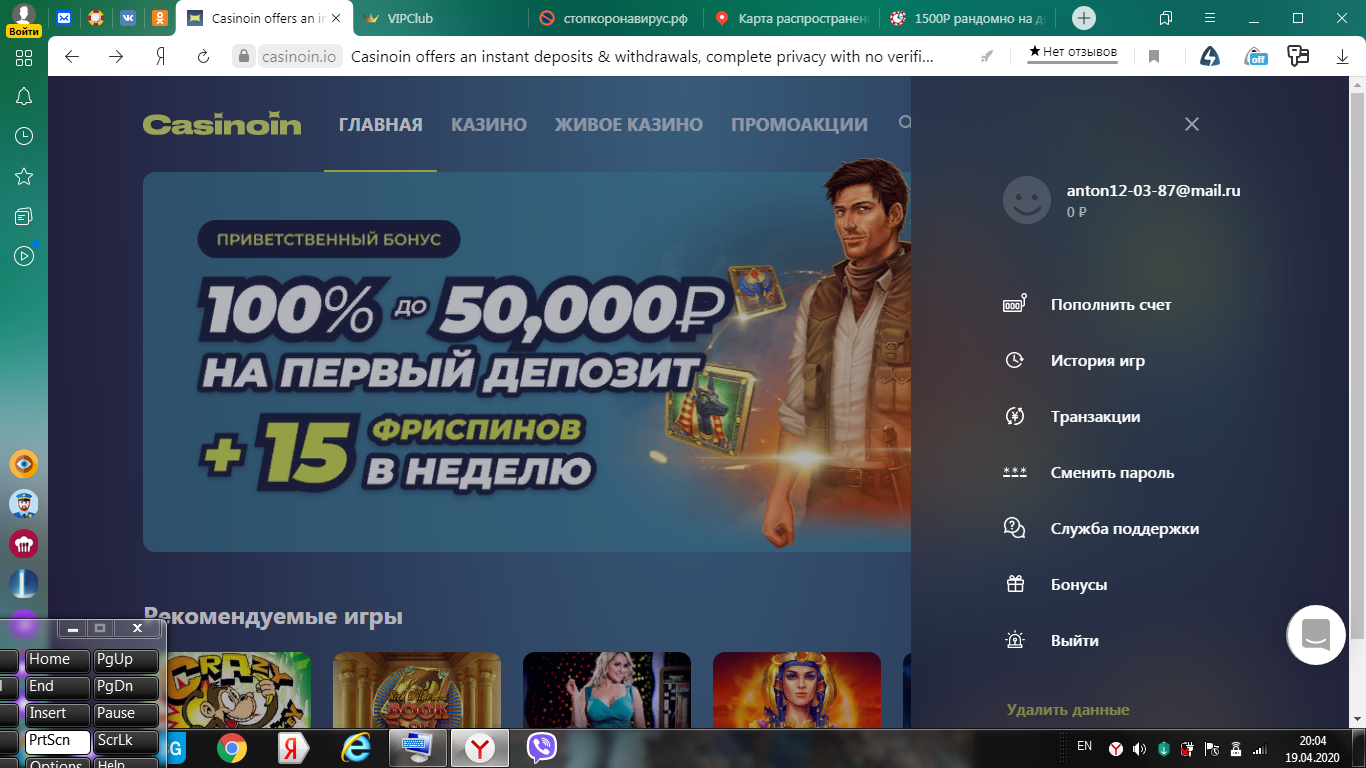Screen dimensions: 1366x768
Task: Go forward in browser history
Action: click(x=116, y=57)
